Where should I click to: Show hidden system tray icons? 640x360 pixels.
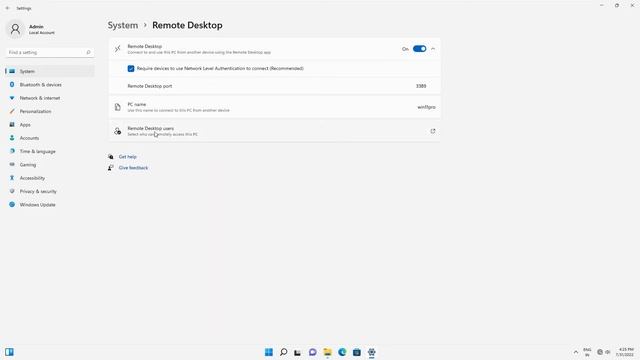pos(576,352)
